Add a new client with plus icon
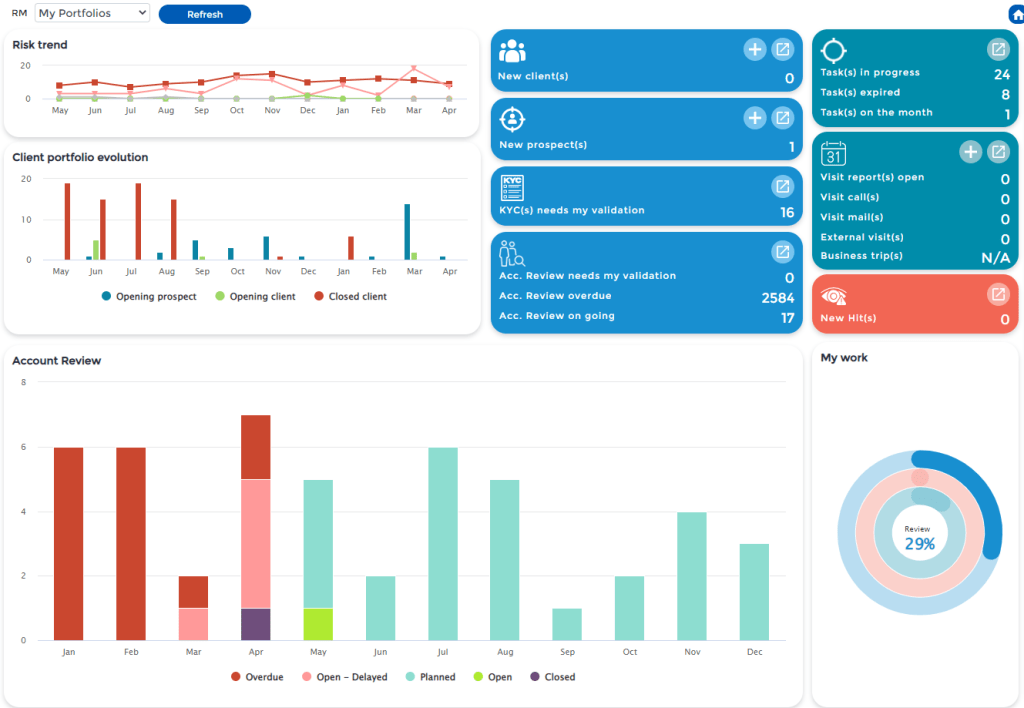1024x708 pixels. [x=754, y=50]
